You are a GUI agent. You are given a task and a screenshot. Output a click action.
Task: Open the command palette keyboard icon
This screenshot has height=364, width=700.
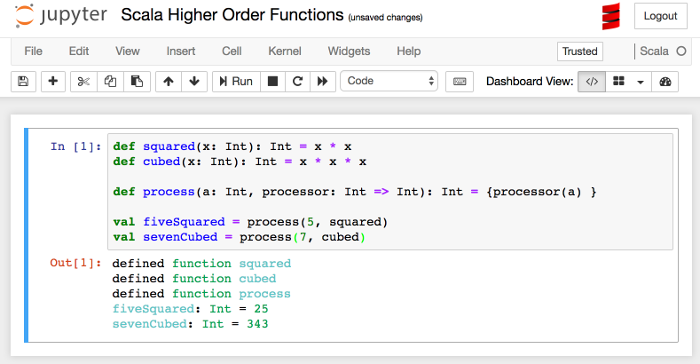coord(459,81)
